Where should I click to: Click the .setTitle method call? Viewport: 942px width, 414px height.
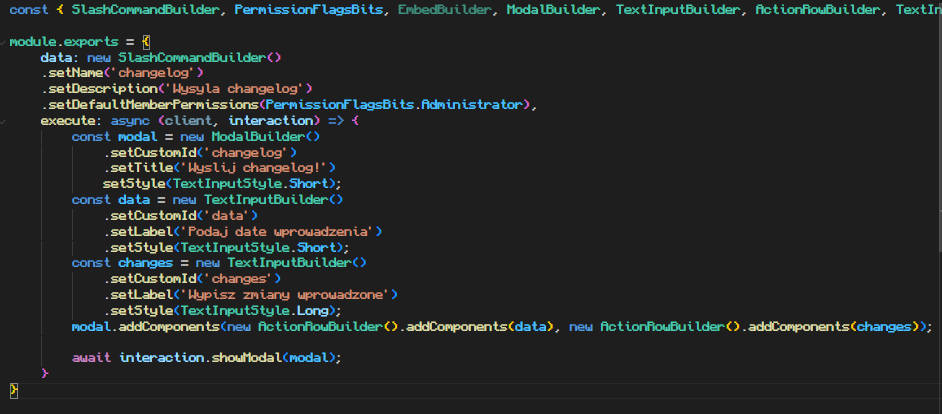[138, 168]
